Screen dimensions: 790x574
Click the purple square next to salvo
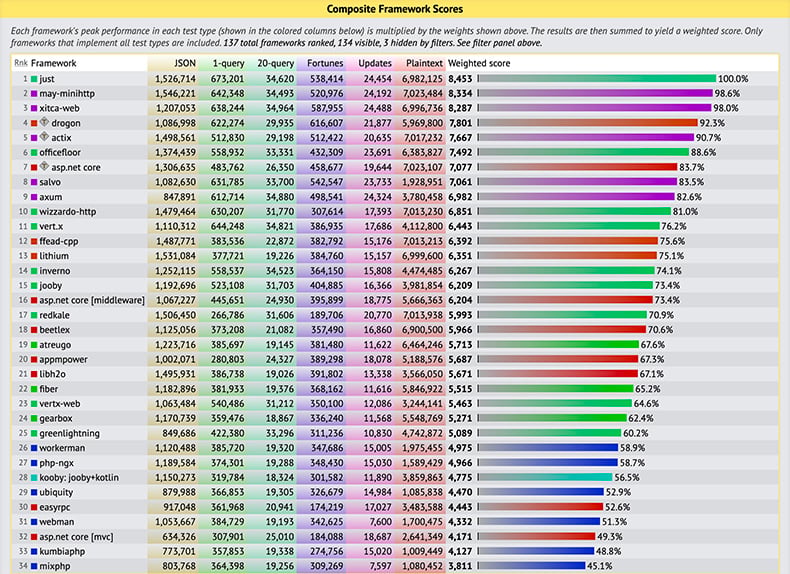(x=34, y=182)
